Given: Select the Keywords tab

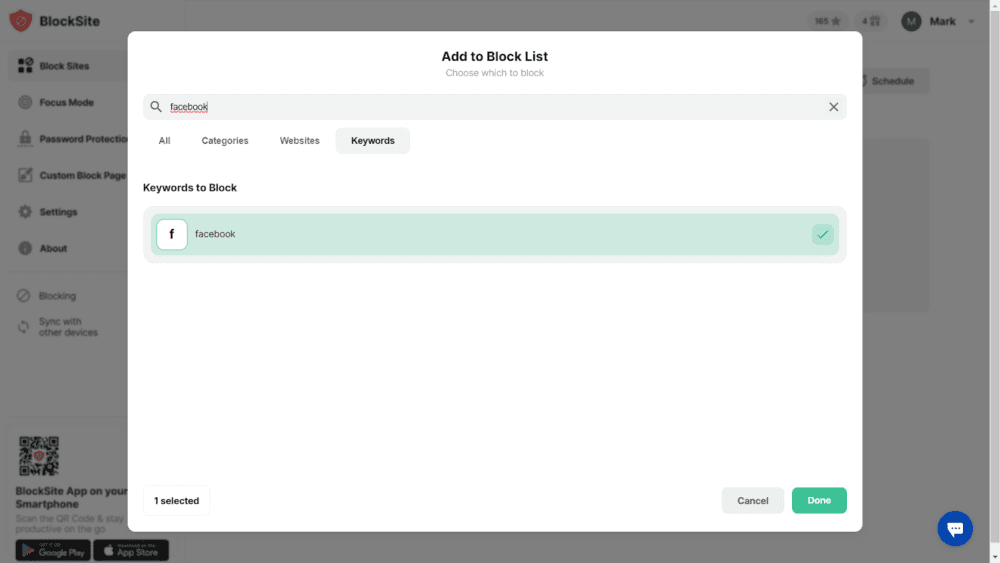Looking at the screenshot, I should point(372,141).
